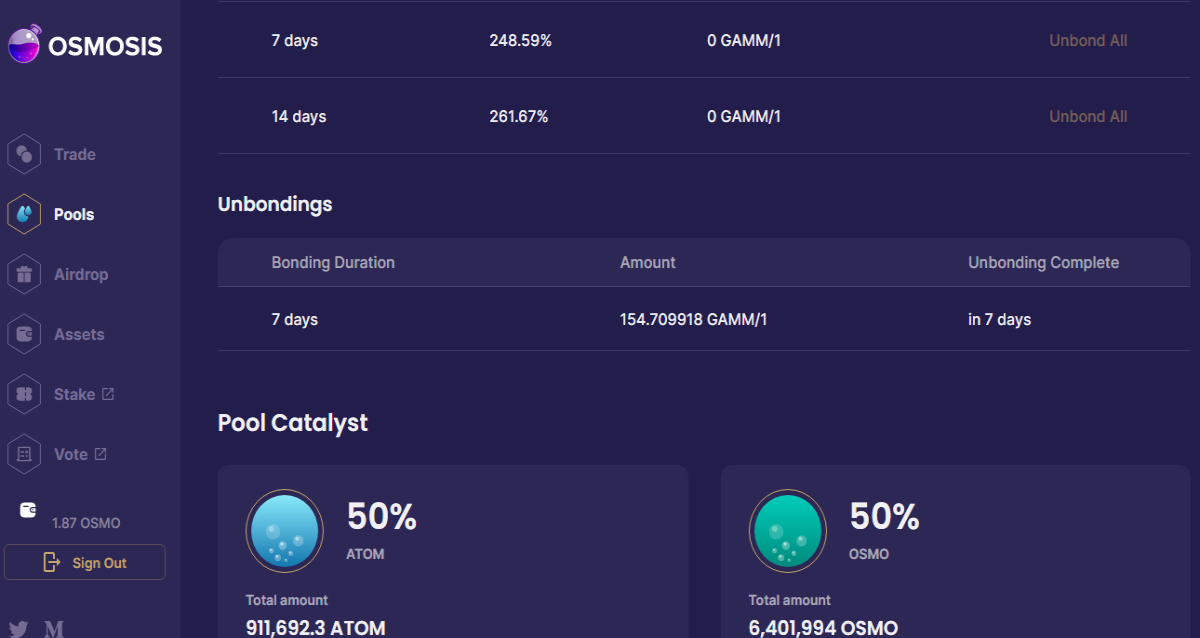
Task: Click the Assets wallet hexagon icon
Action: tap(24, 334)
